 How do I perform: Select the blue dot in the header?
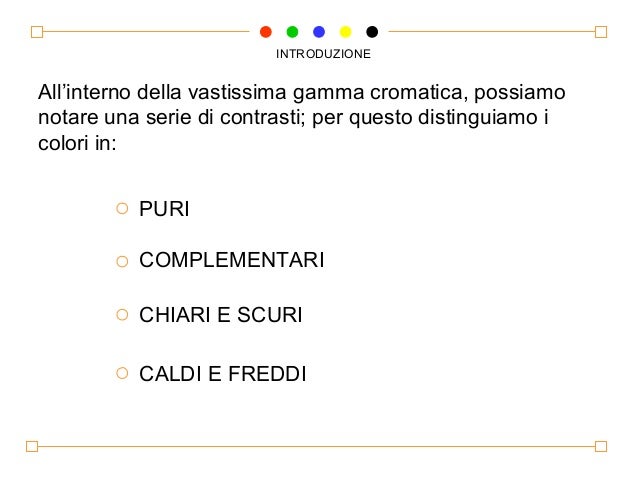coord(319,32)
